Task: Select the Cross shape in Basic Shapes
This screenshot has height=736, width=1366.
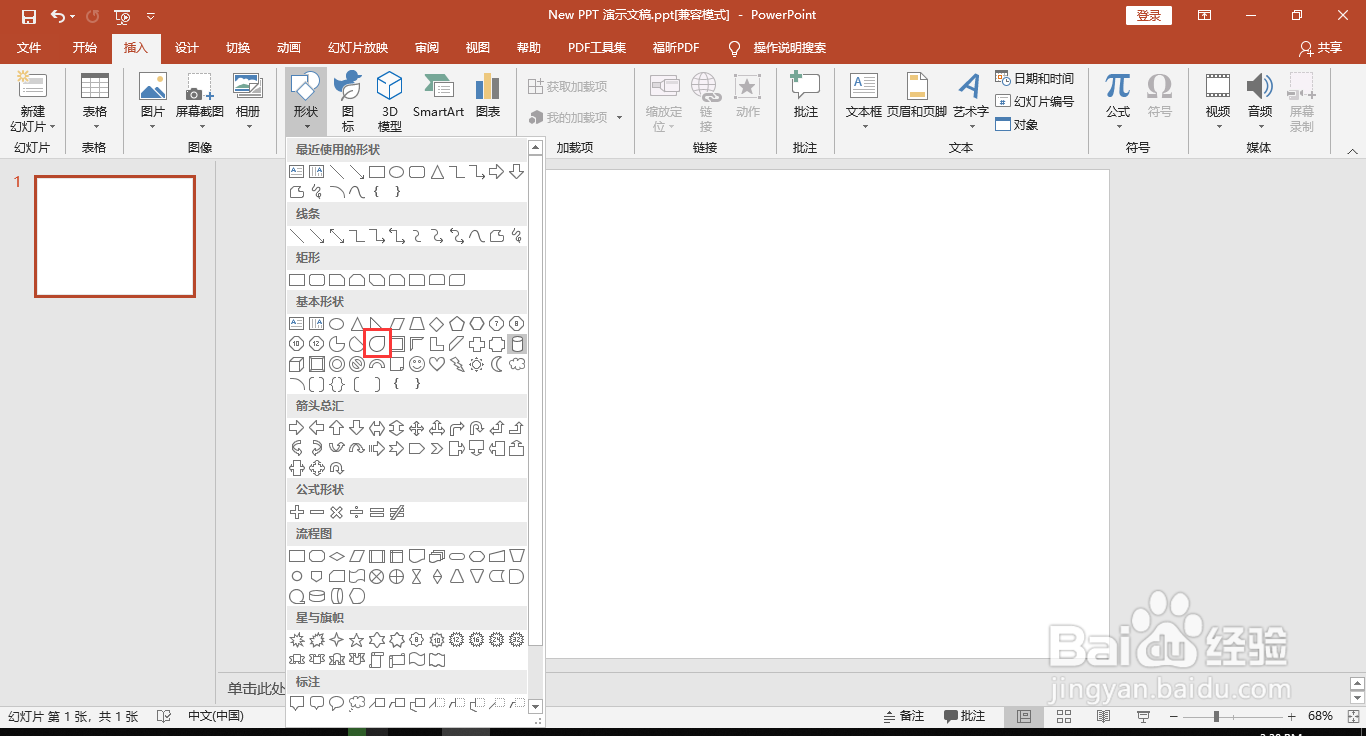Action: [x=477, y=344]
